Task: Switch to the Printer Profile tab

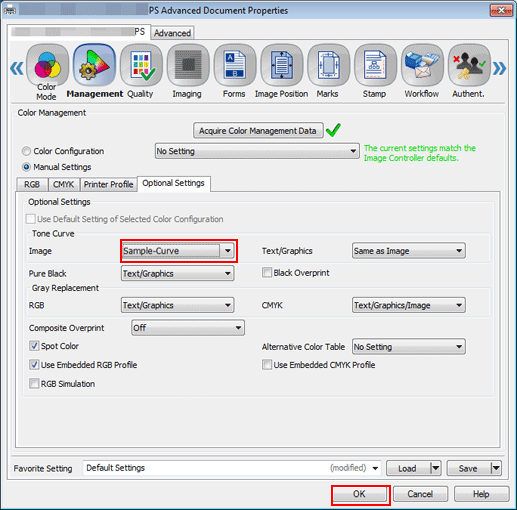Action: [x=108, y=184]
